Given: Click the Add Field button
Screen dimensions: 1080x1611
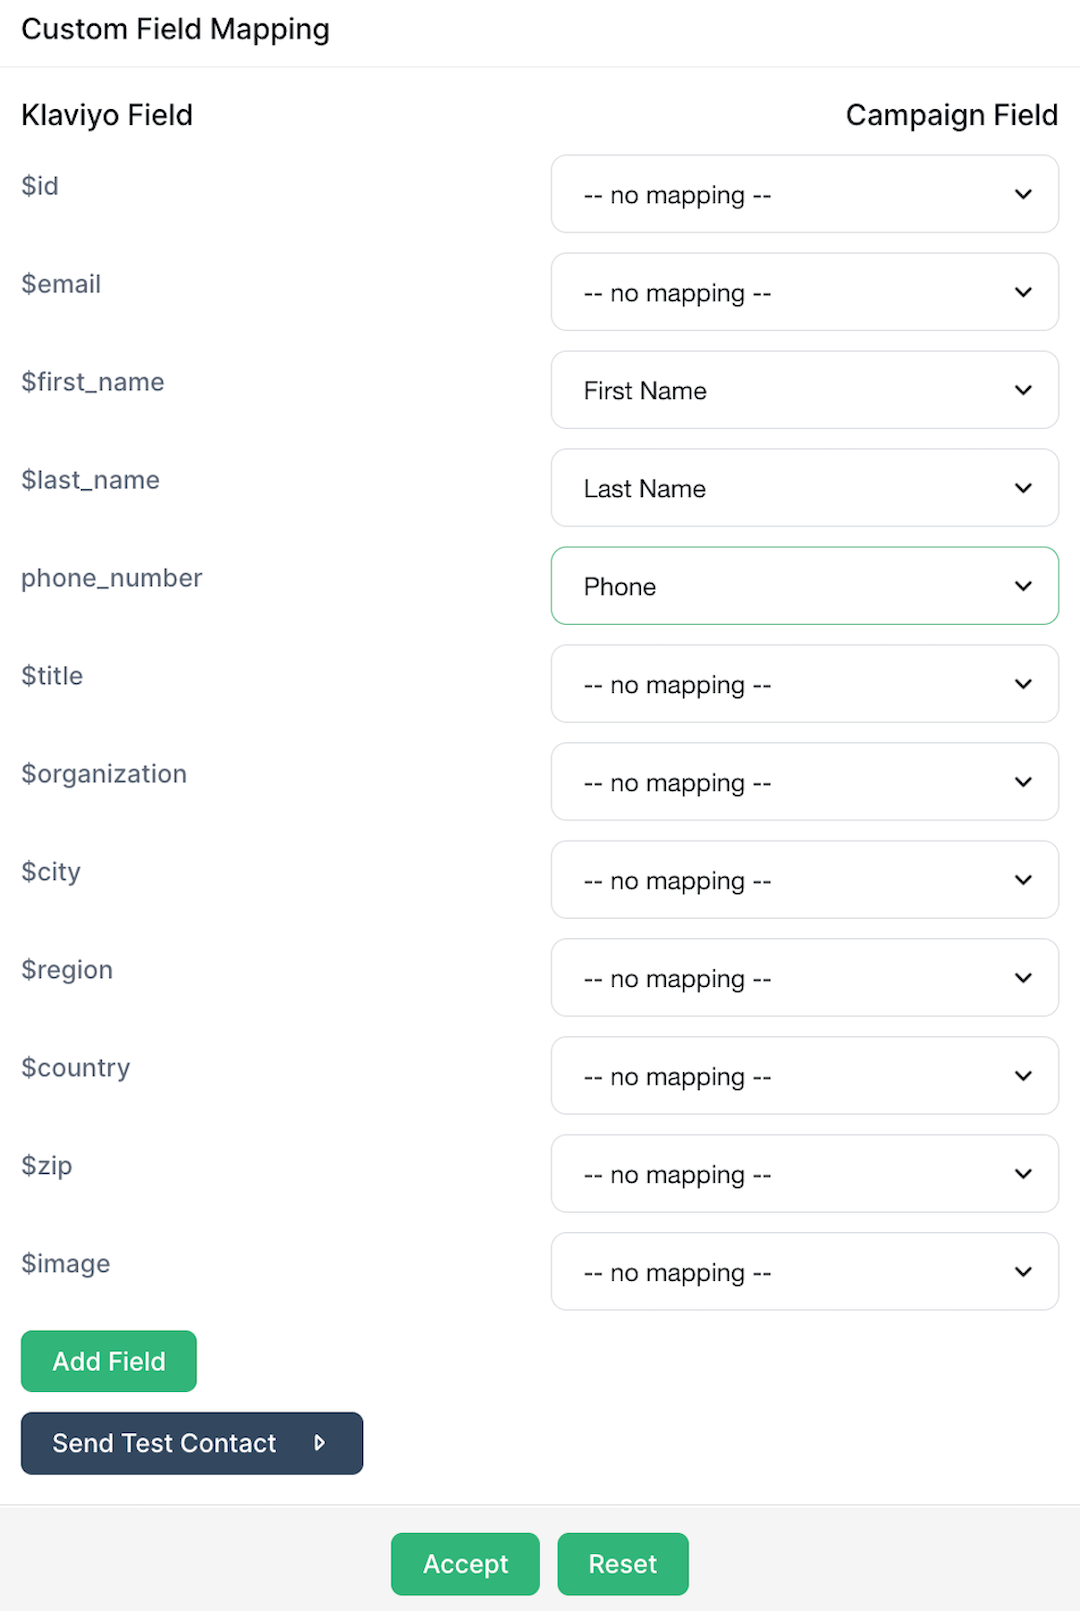Looking at the screenshot, I should coord(108,1361).
